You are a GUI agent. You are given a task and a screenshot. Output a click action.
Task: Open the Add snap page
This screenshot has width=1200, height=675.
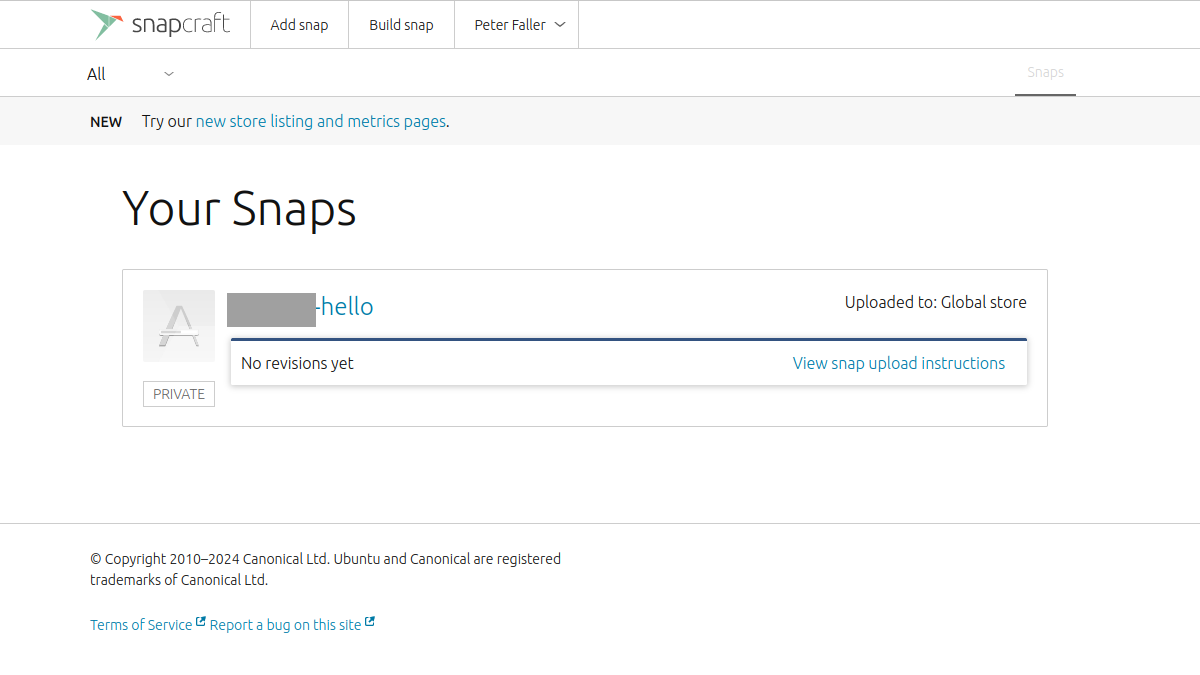pos(299,25)
